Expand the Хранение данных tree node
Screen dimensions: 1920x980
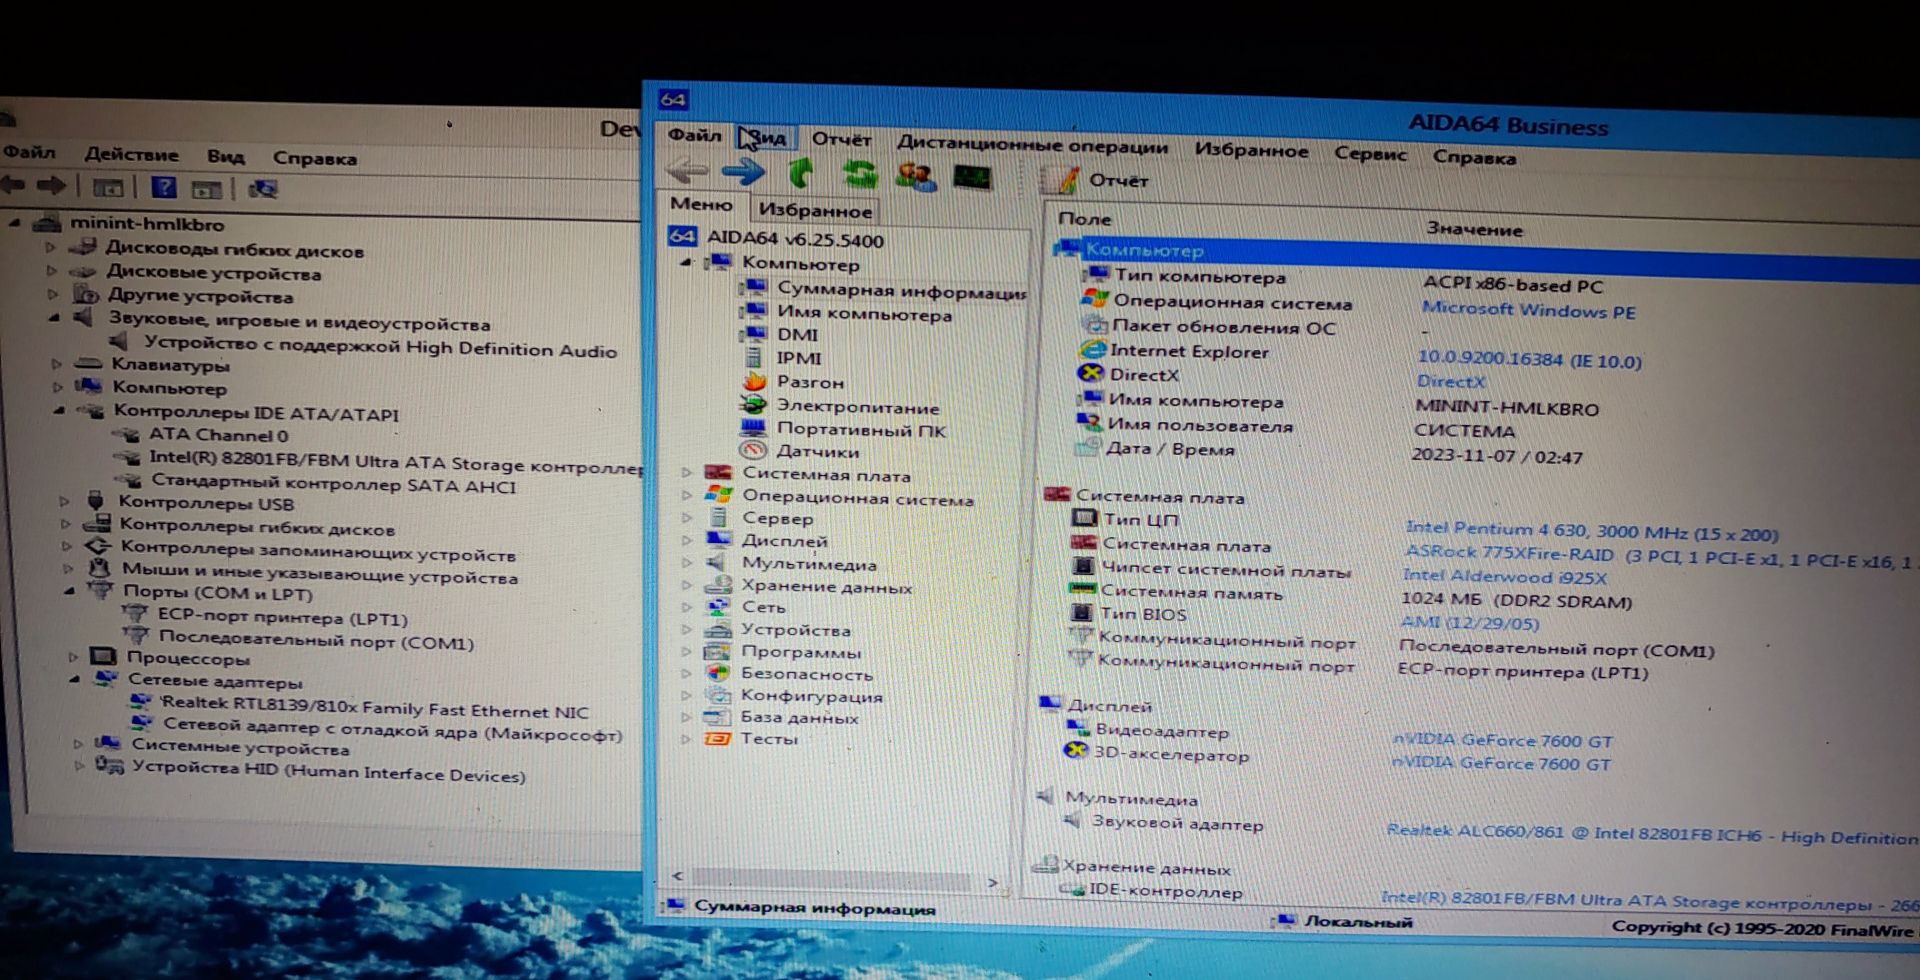pos(687,585)
